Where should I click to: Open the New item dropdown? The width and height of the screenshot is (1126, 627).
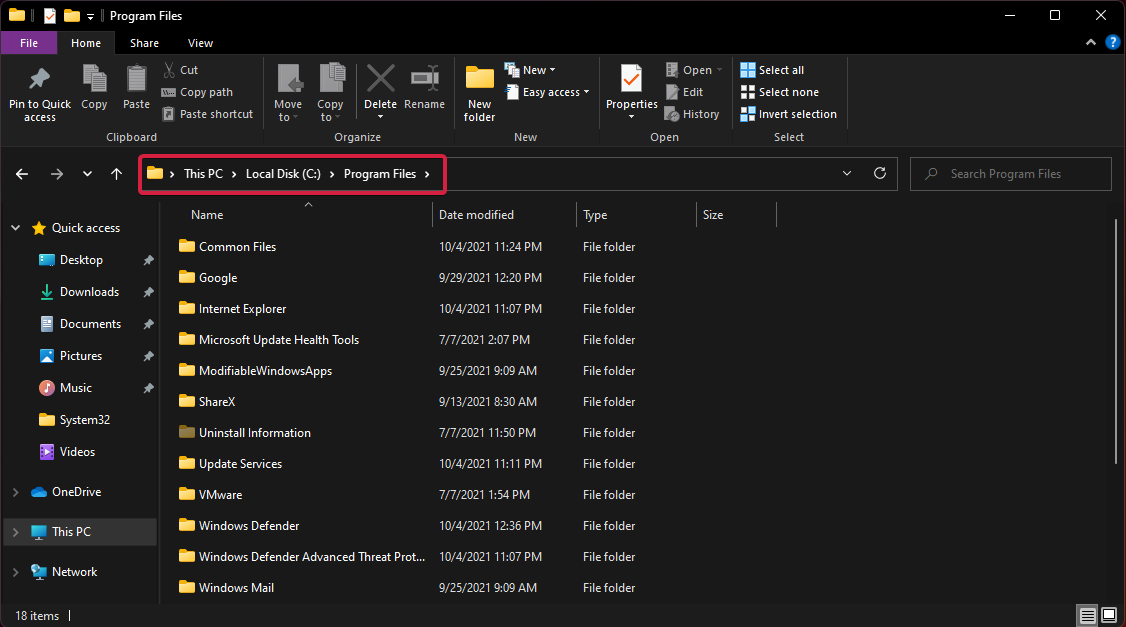533,69
